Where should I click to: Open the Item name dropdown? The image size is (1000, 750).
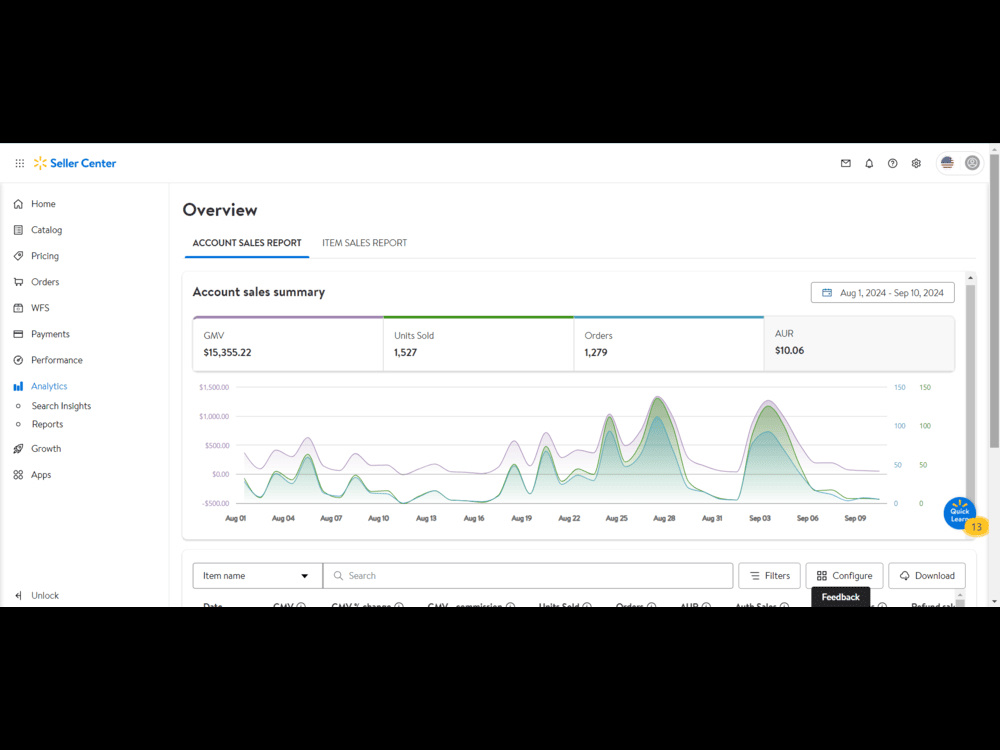(258, 576)
